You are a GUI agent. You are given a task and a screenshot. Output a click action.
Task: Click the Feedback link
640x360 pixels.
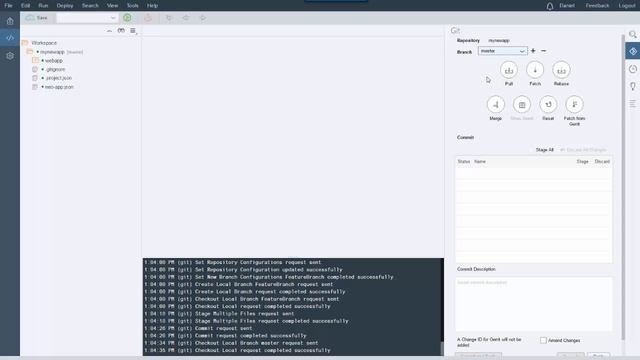pos(597,6)
